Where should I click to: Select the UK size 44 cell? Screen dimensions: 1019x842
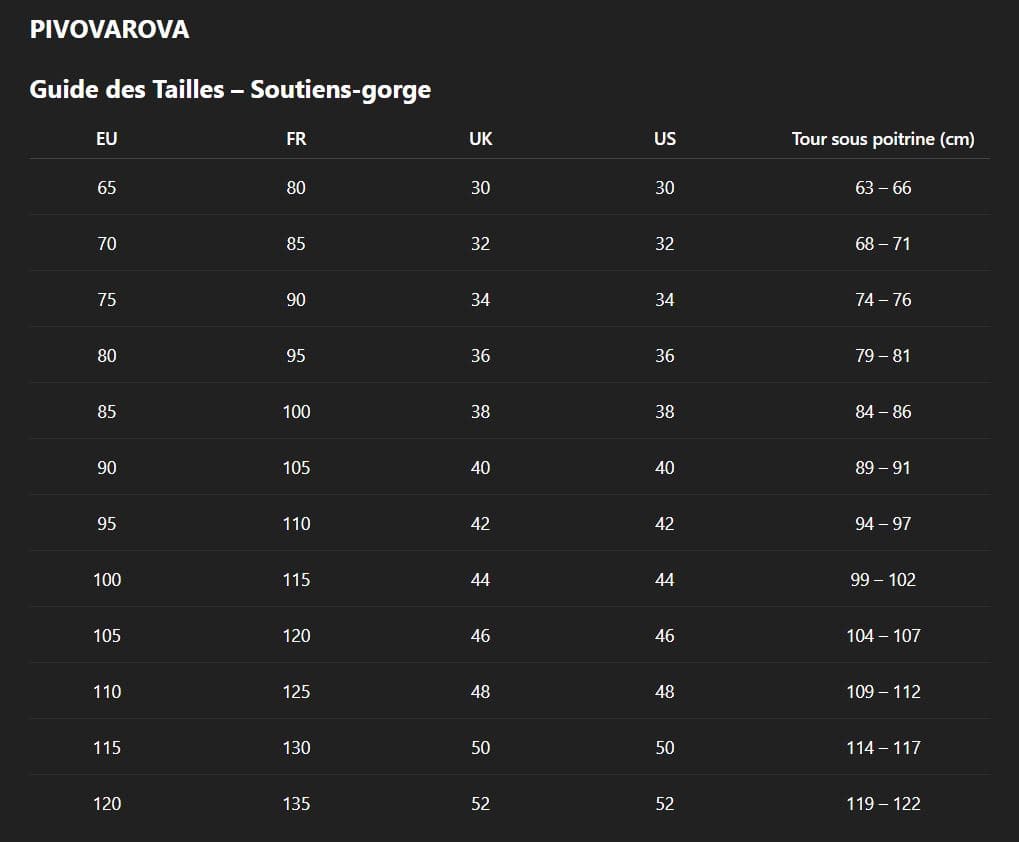(480, 580)
